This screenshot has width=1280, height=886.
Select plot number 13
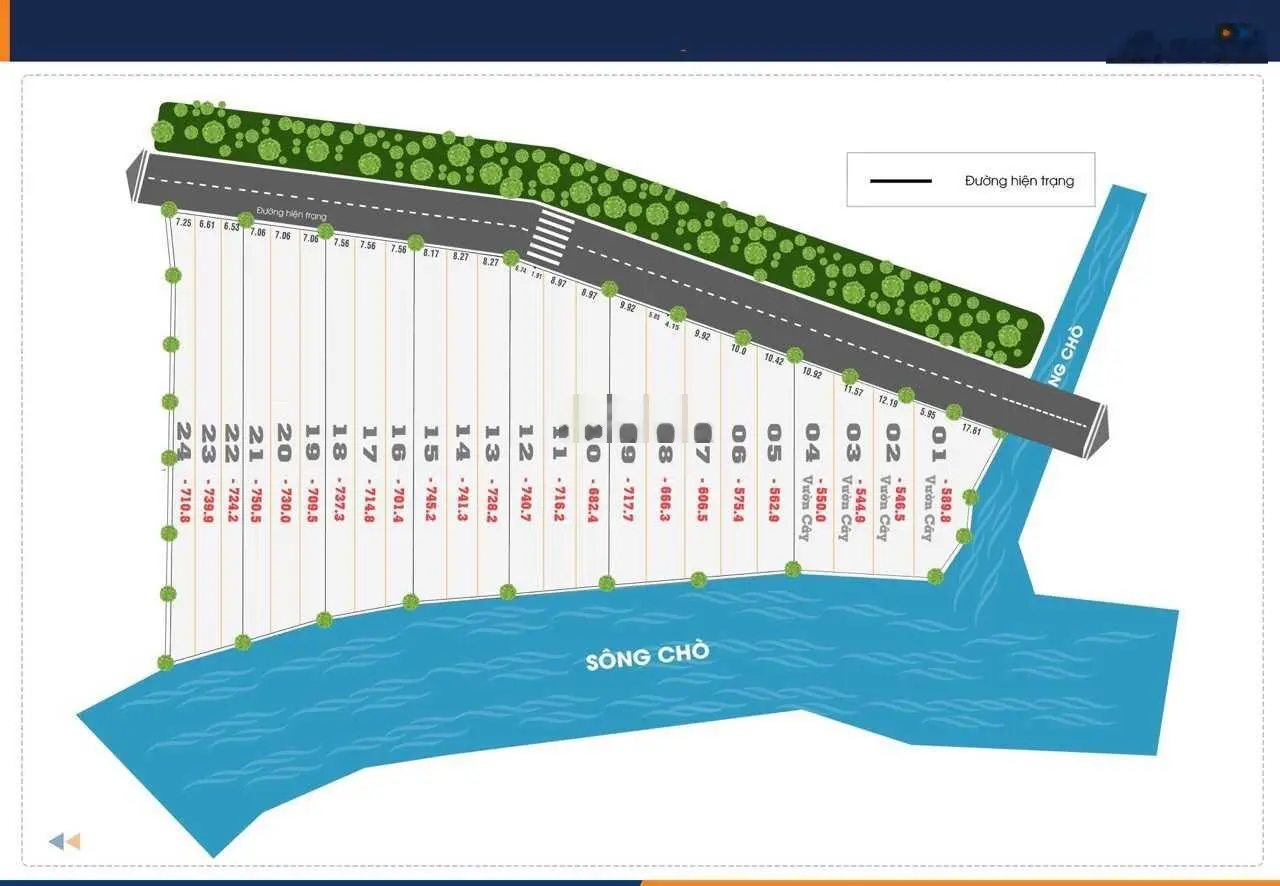[x=492, y=442]
